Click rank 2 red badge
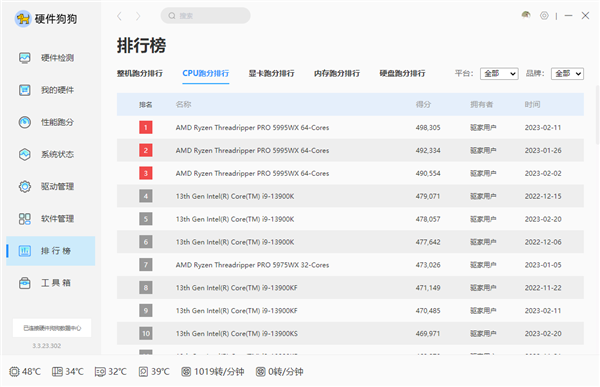The width and height of the screenshot is (600, 387). 146,150
